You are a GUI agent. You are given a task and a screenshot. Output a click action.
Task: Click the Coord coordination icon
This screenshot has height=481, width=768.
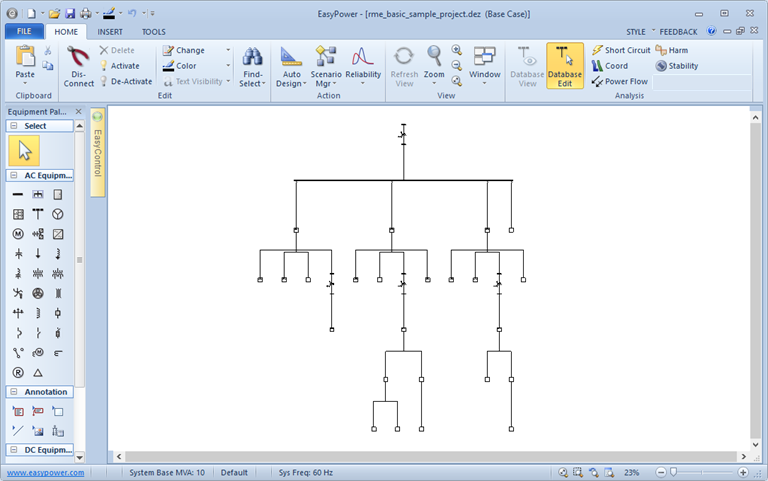610,66
